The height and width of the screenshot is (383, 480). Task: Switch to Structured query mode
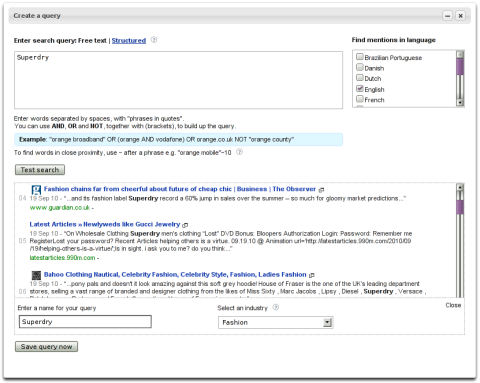click(x=129, y=41)
